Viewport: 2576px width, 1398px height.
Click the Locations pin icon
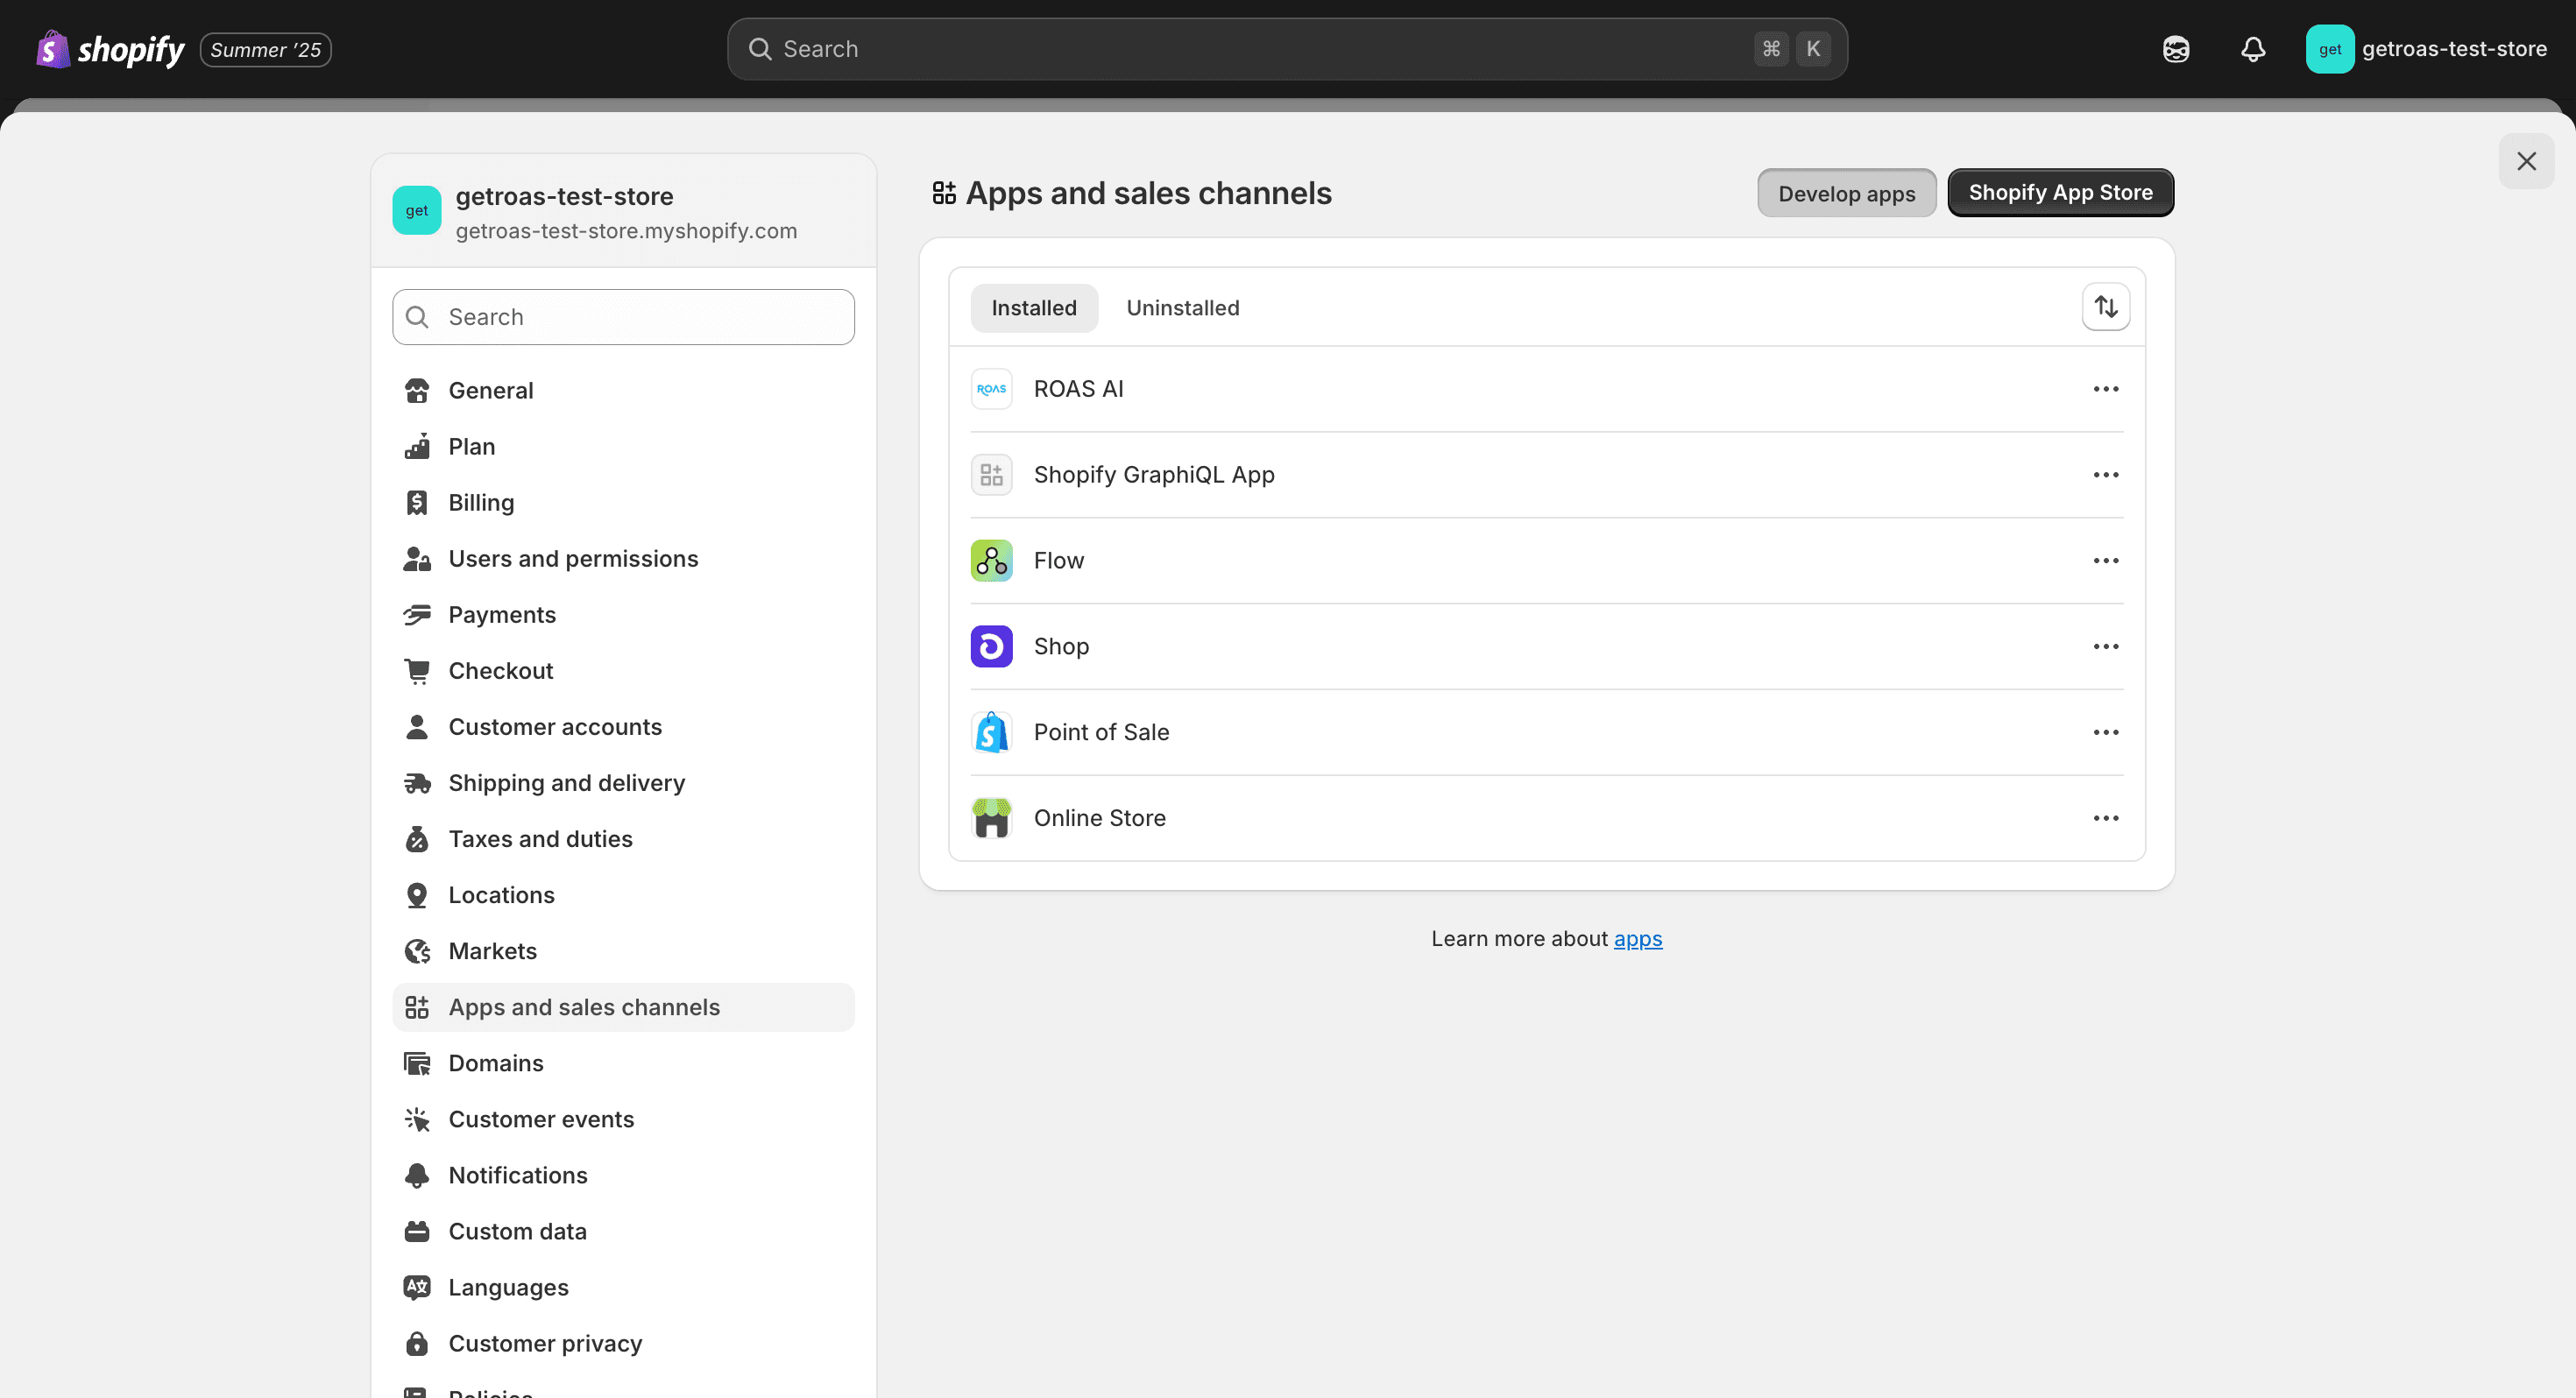click(417, 895)
